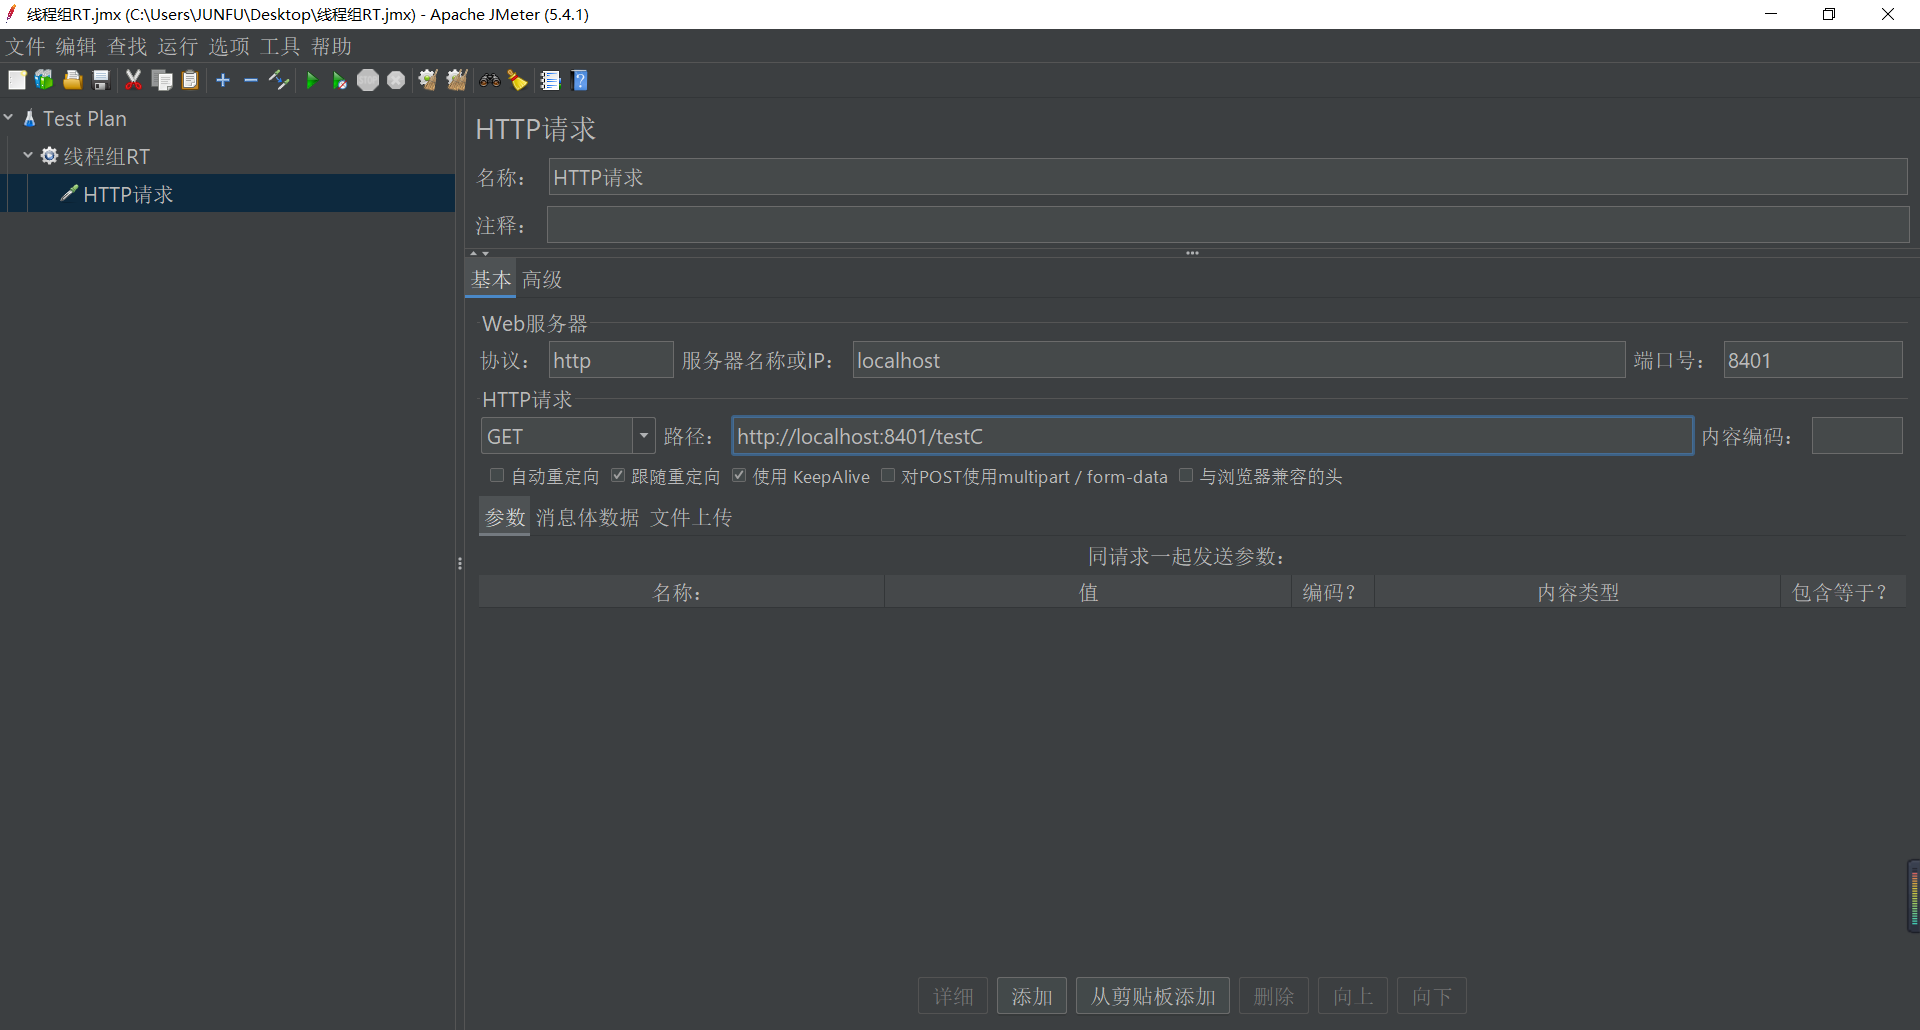This screenshot has height=1030, width=1920.
Task: Click the Clear results broom icon
Action: click(428, 80)
